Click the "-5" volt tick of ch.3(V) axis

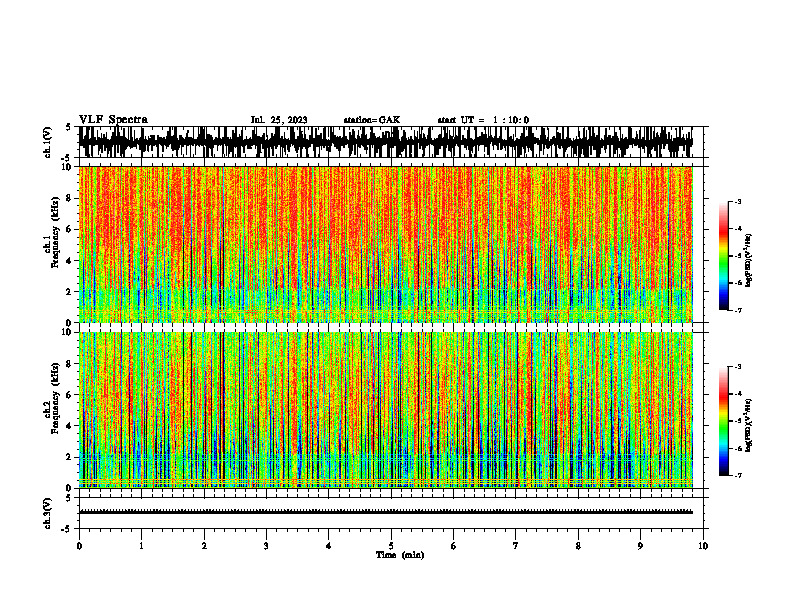point(67,529)
